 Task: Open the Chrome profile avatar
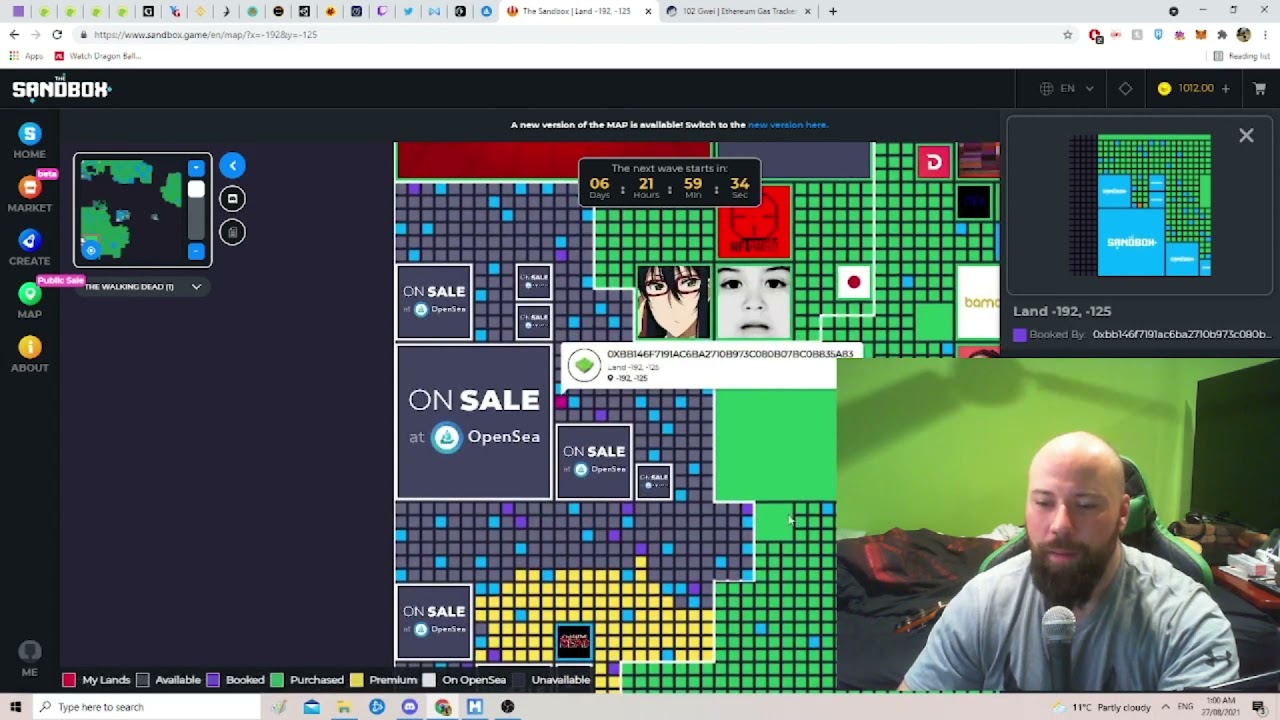[x=1243, y=34]
